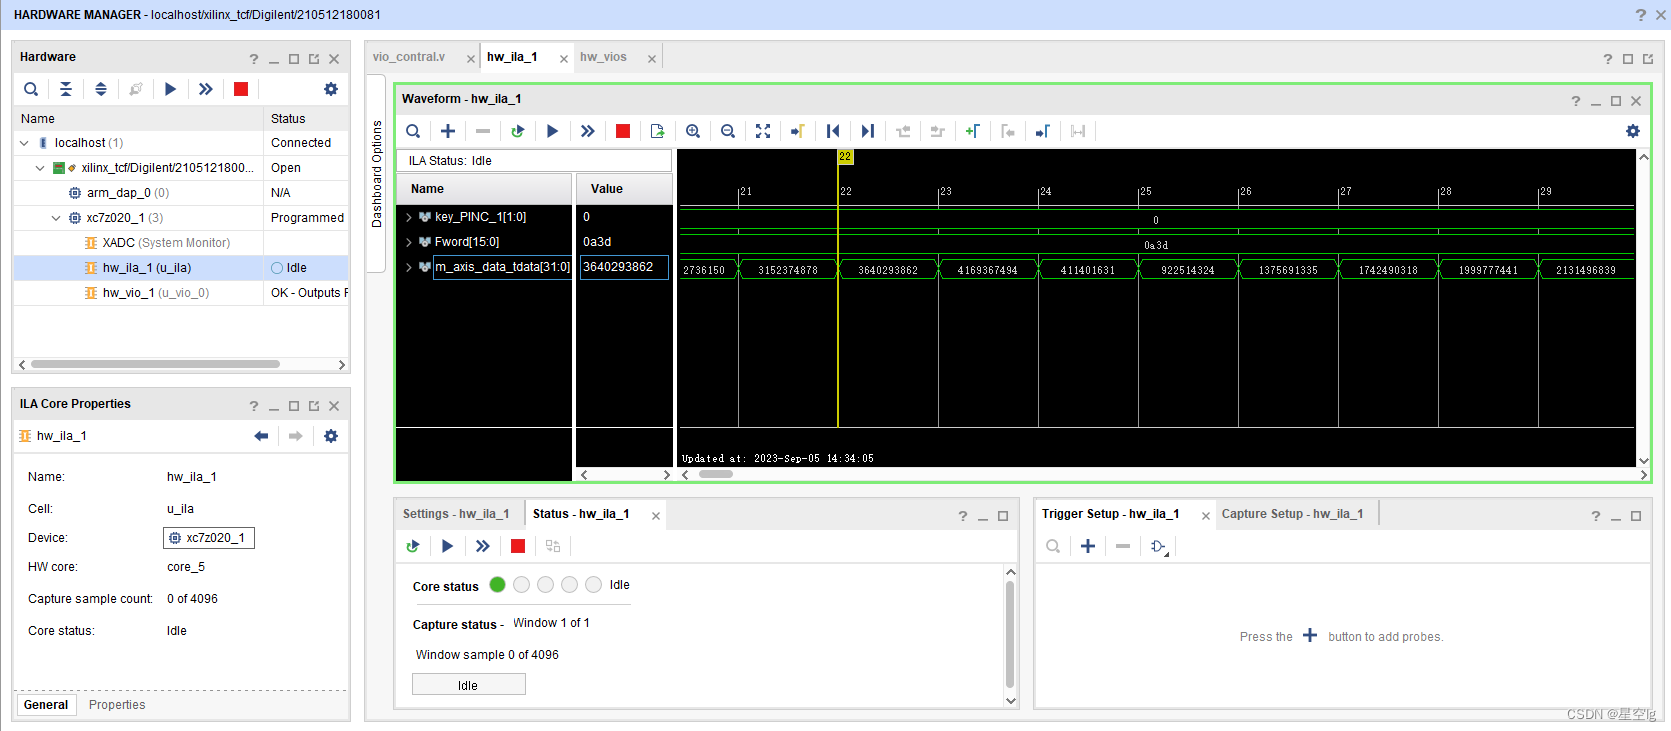This screenshot has width=1671, height=731.
Task: Stop trigger in Status panel toolbar
Action: tap(517, 546)
